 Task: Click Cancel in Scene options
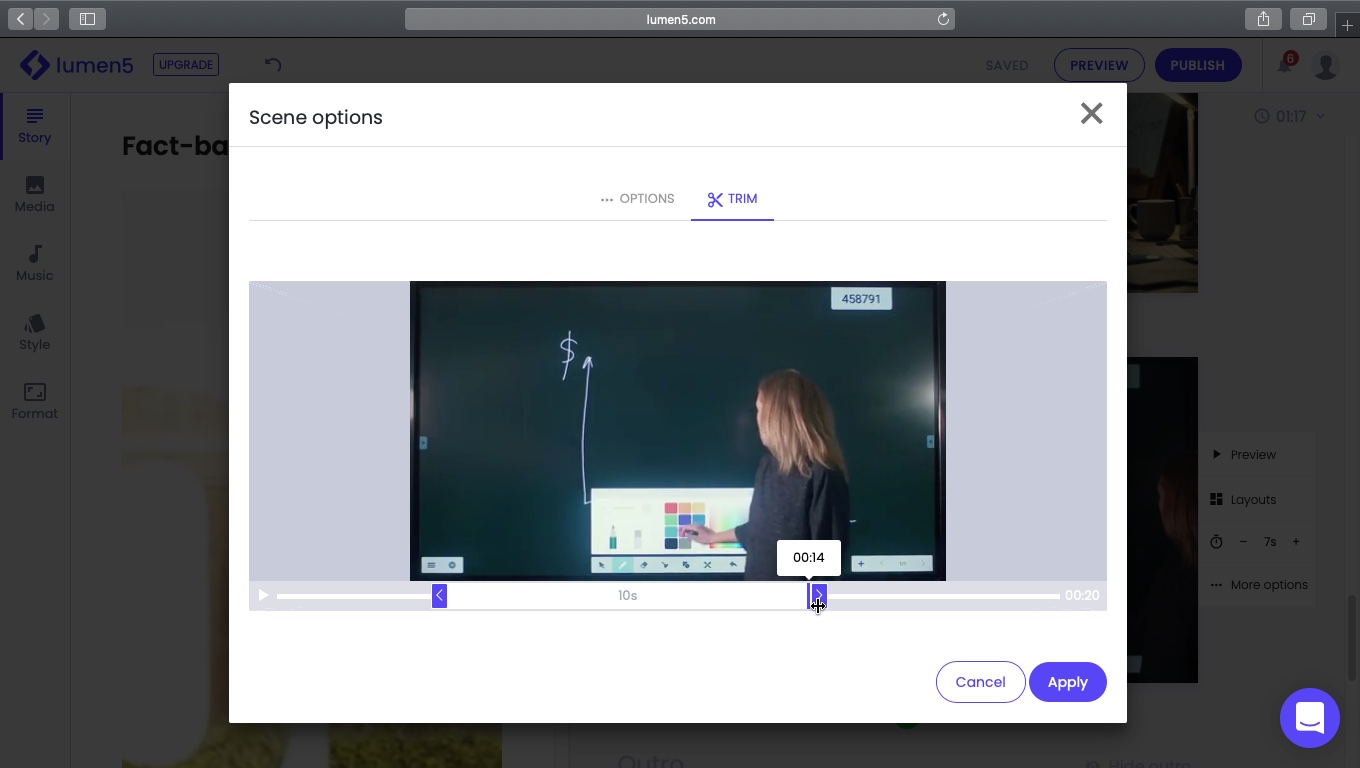[980, 682]
